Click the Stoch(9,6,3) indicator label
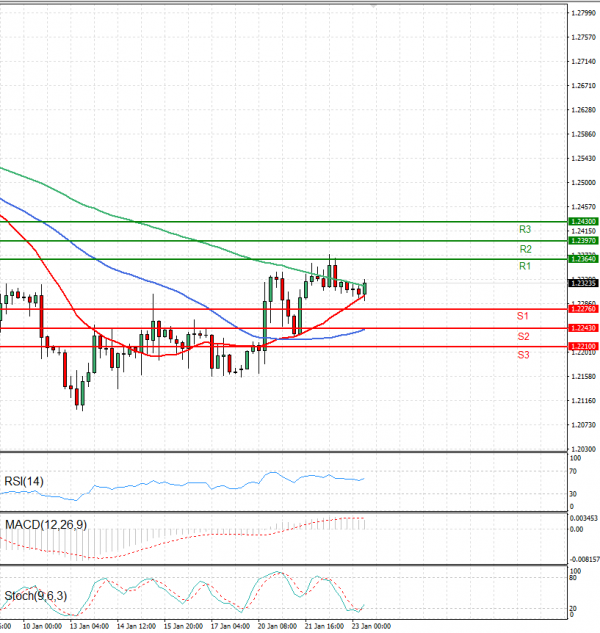This screenshot has width=600, height=633. click(36, 596)
